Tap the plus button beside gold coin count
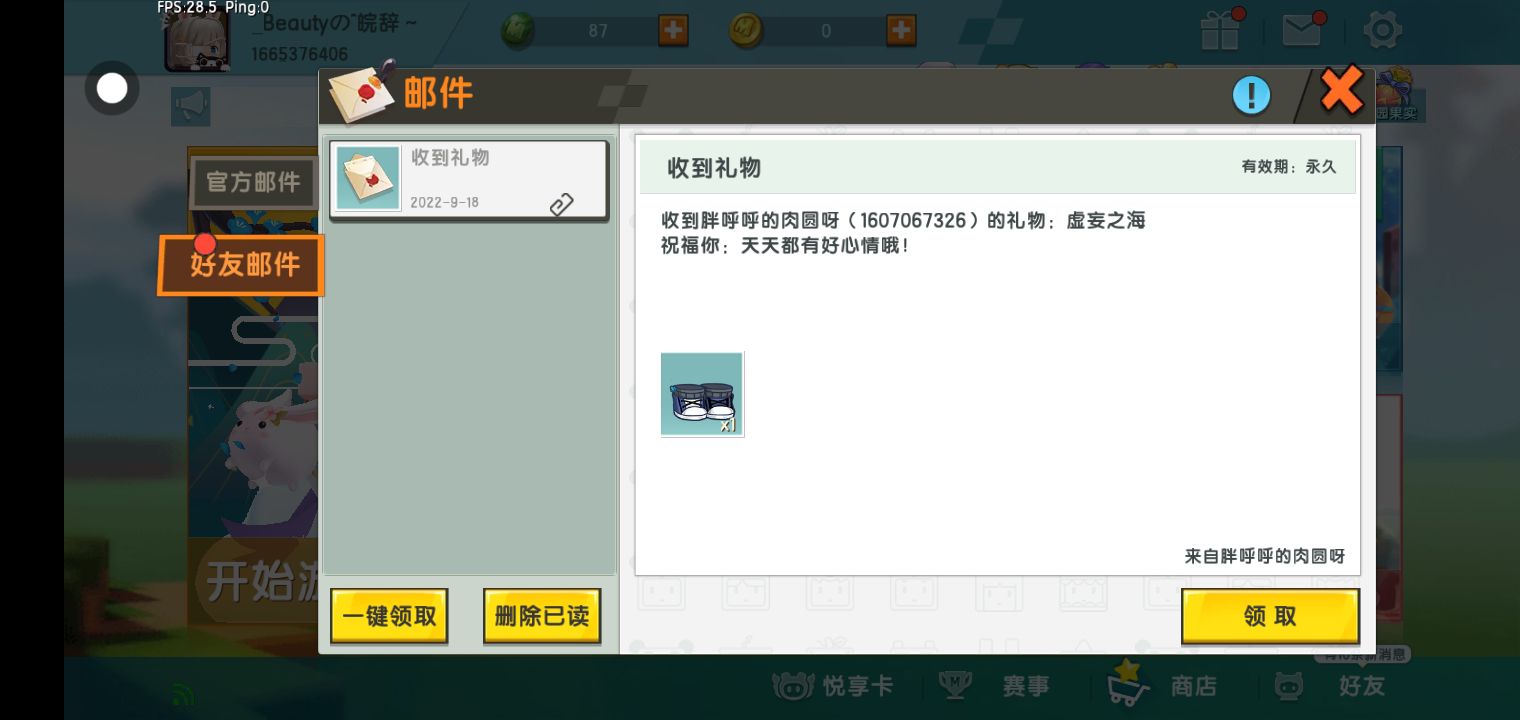 click(x=901, y=30)
